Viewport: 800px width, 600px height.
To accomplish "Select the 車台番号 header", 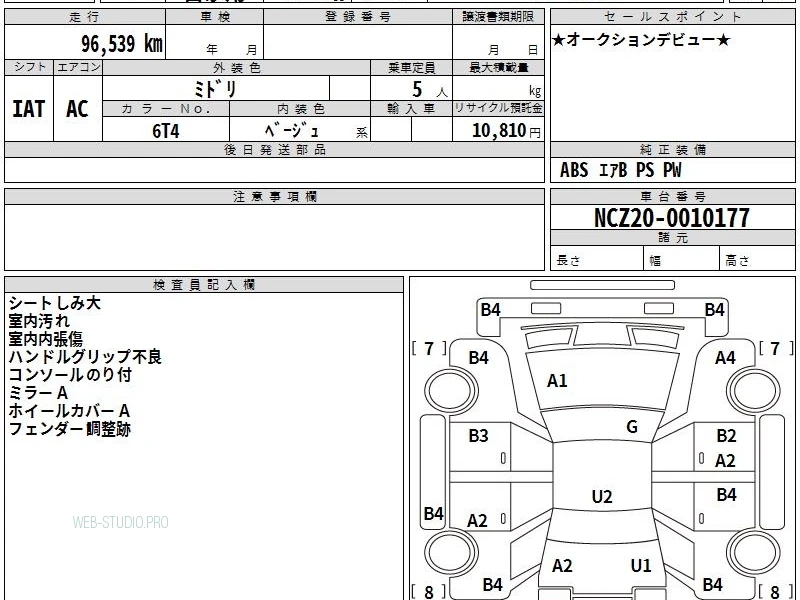I will tap(672, 196).
